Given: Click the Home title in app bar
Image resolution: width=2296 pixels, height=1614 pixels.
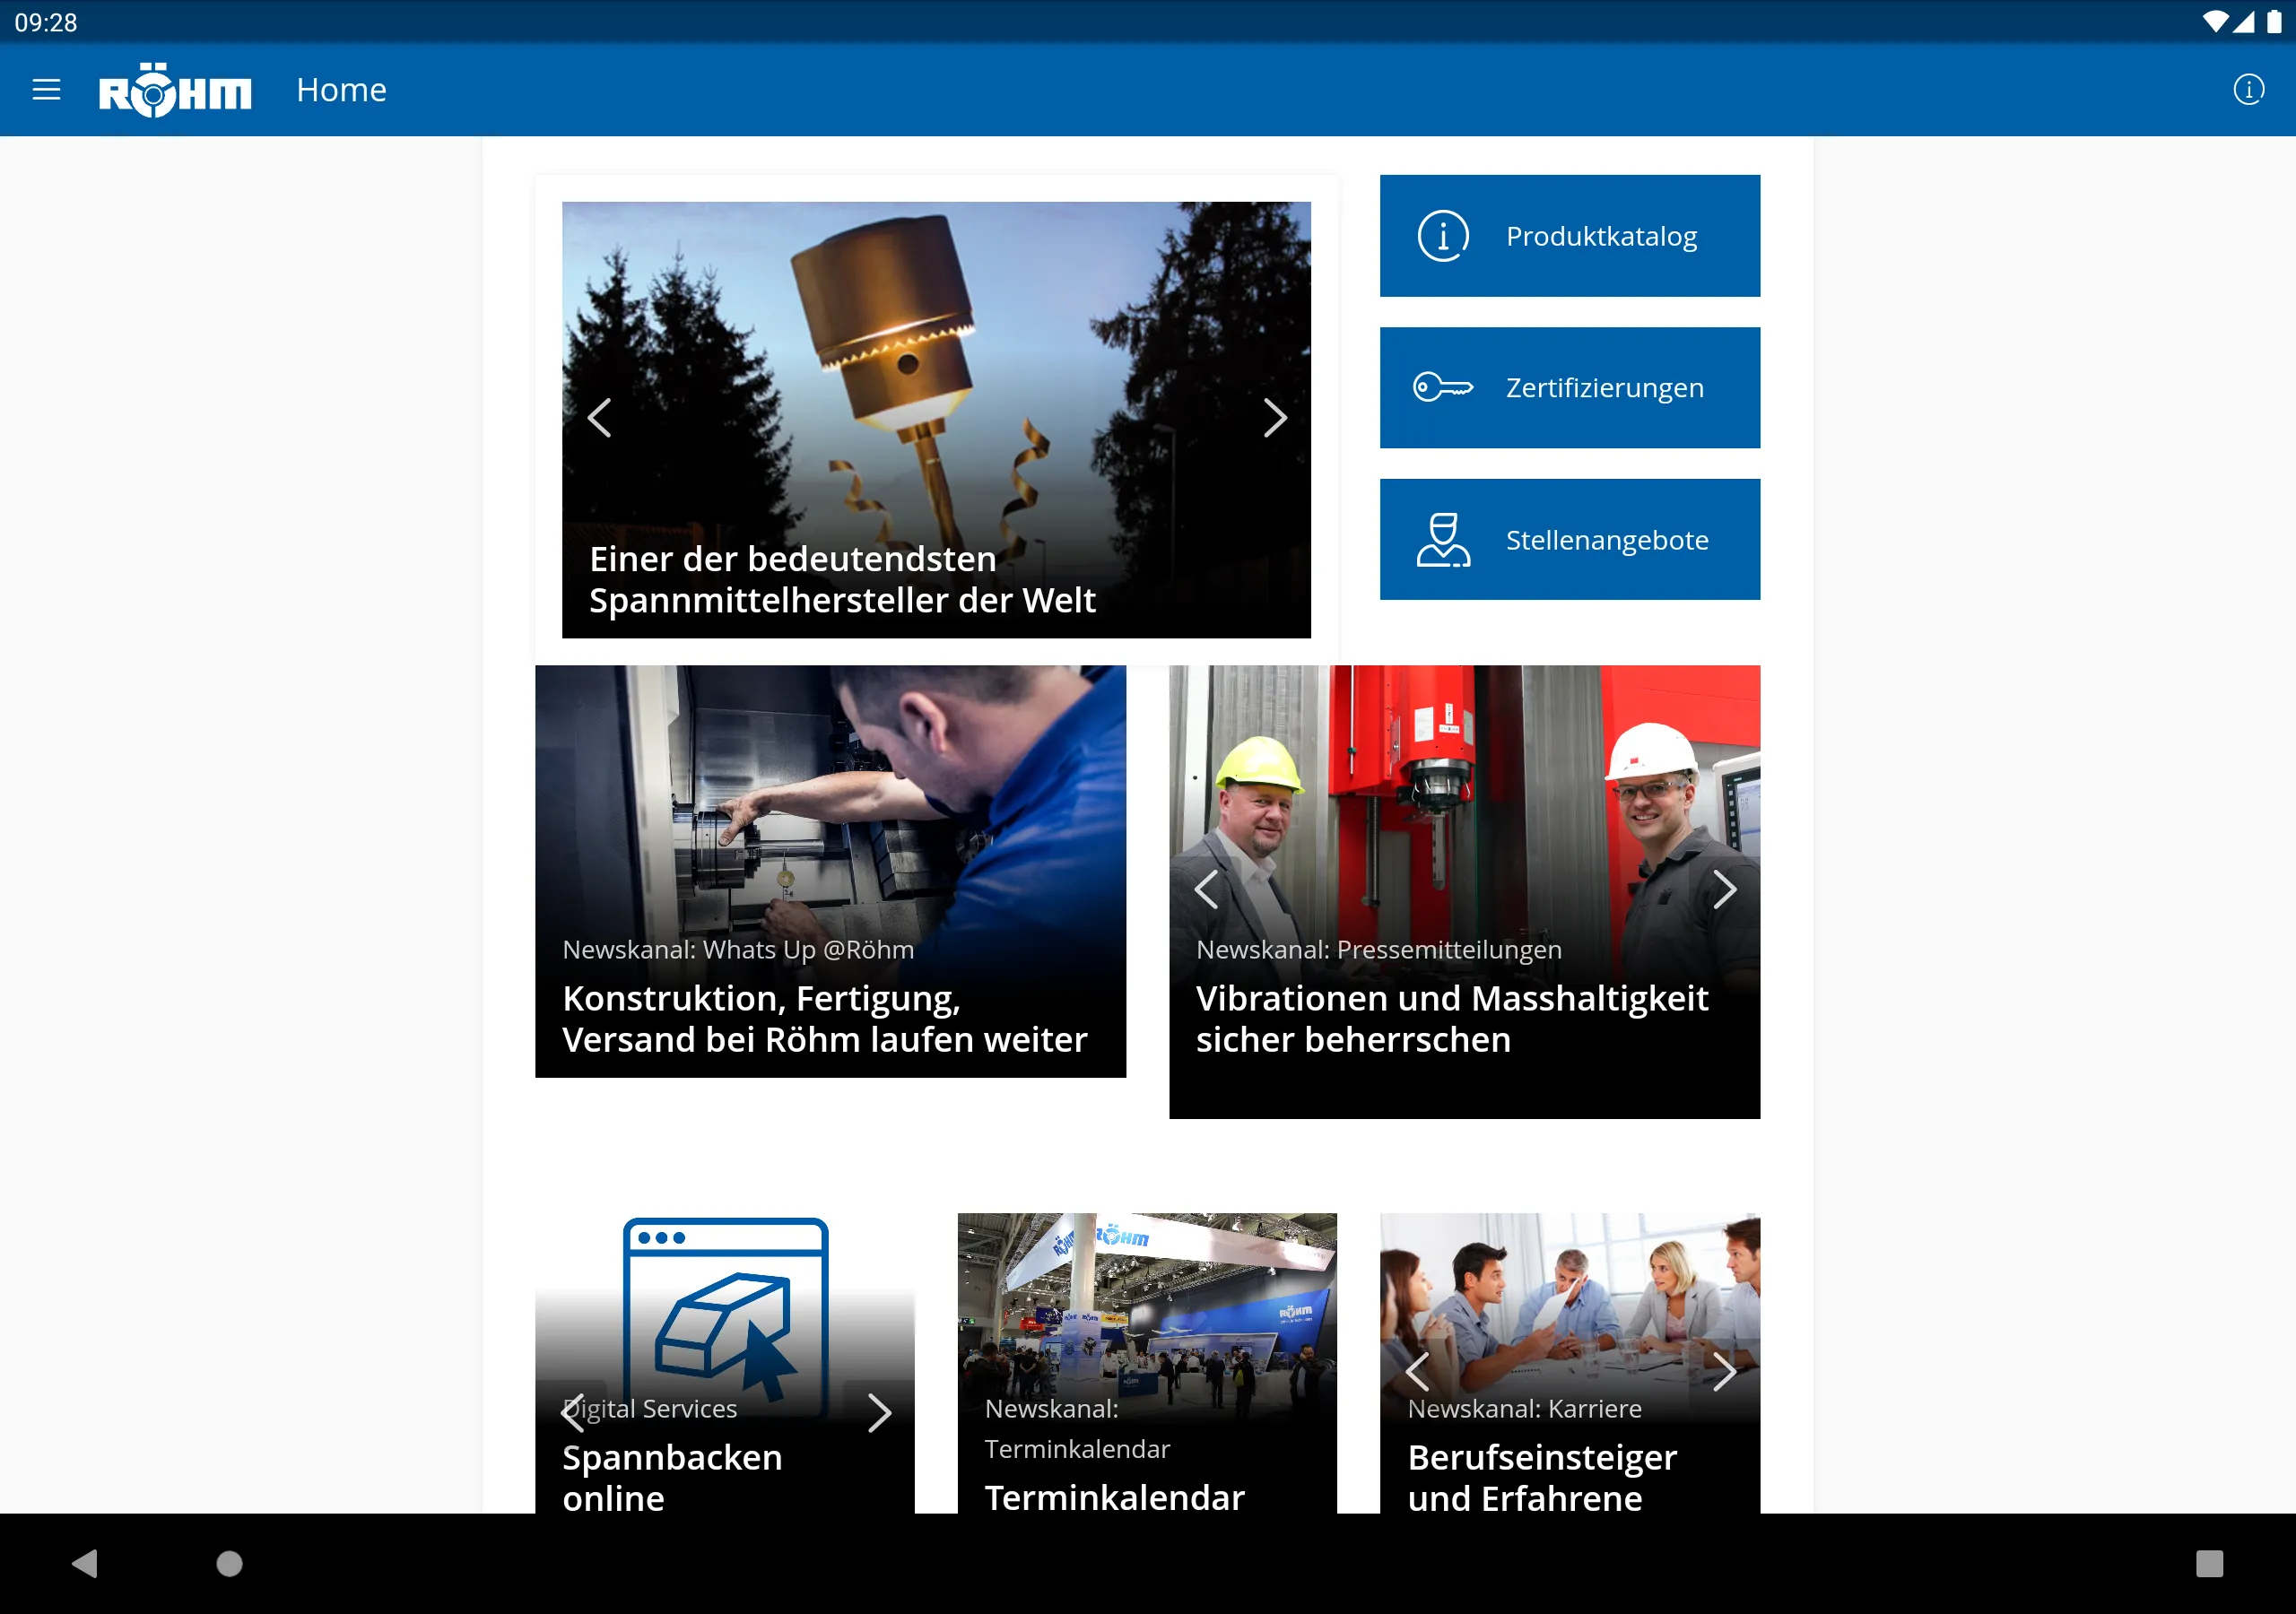Looking at the screenshot, I should tap(341, 90).
